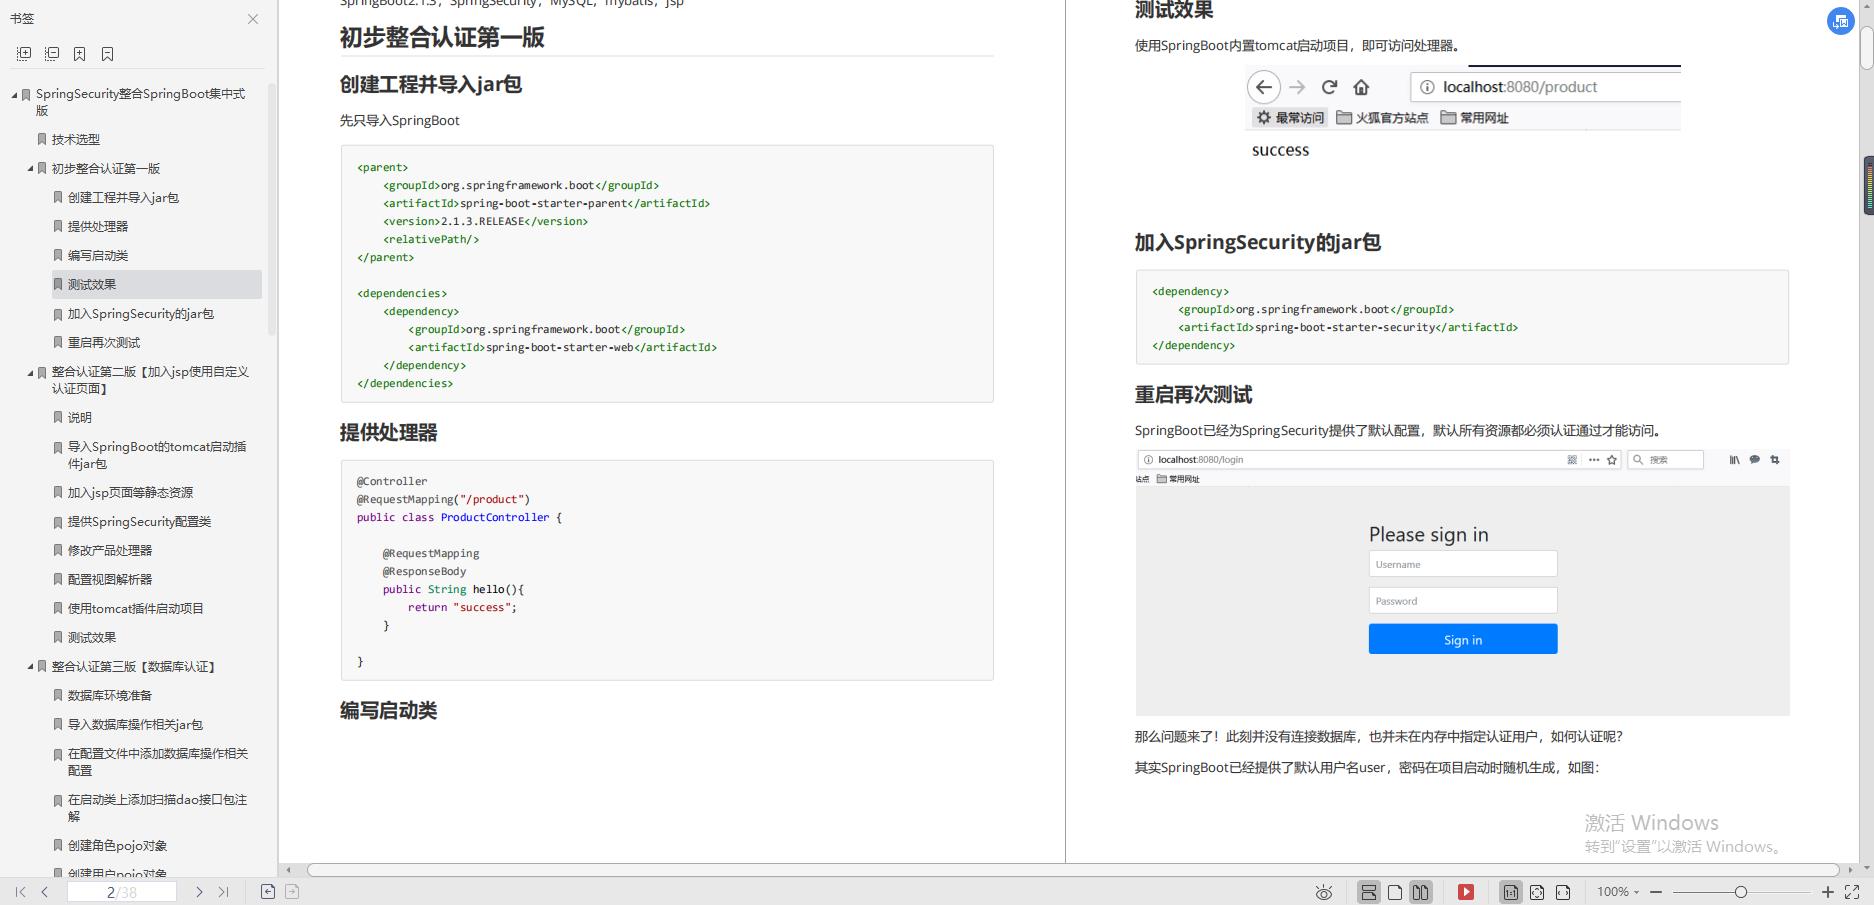Enable continuous scrolling layout
The height and width of the screenshot is (905, 1874).
pos(1369,892)
